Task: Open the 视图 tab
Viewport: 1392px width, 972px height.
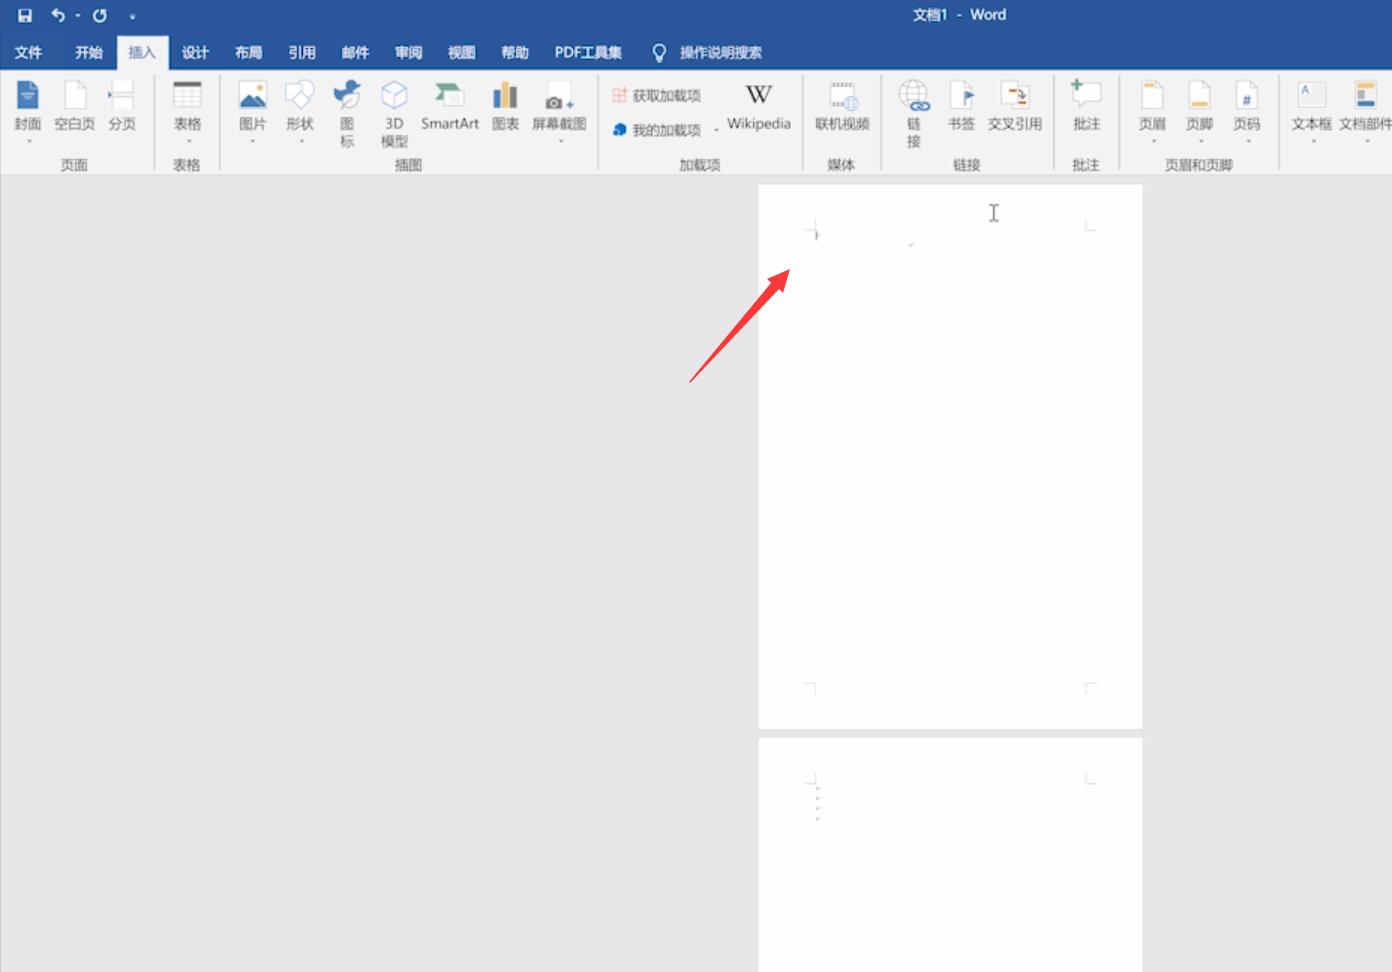Action: coord(461,52)
